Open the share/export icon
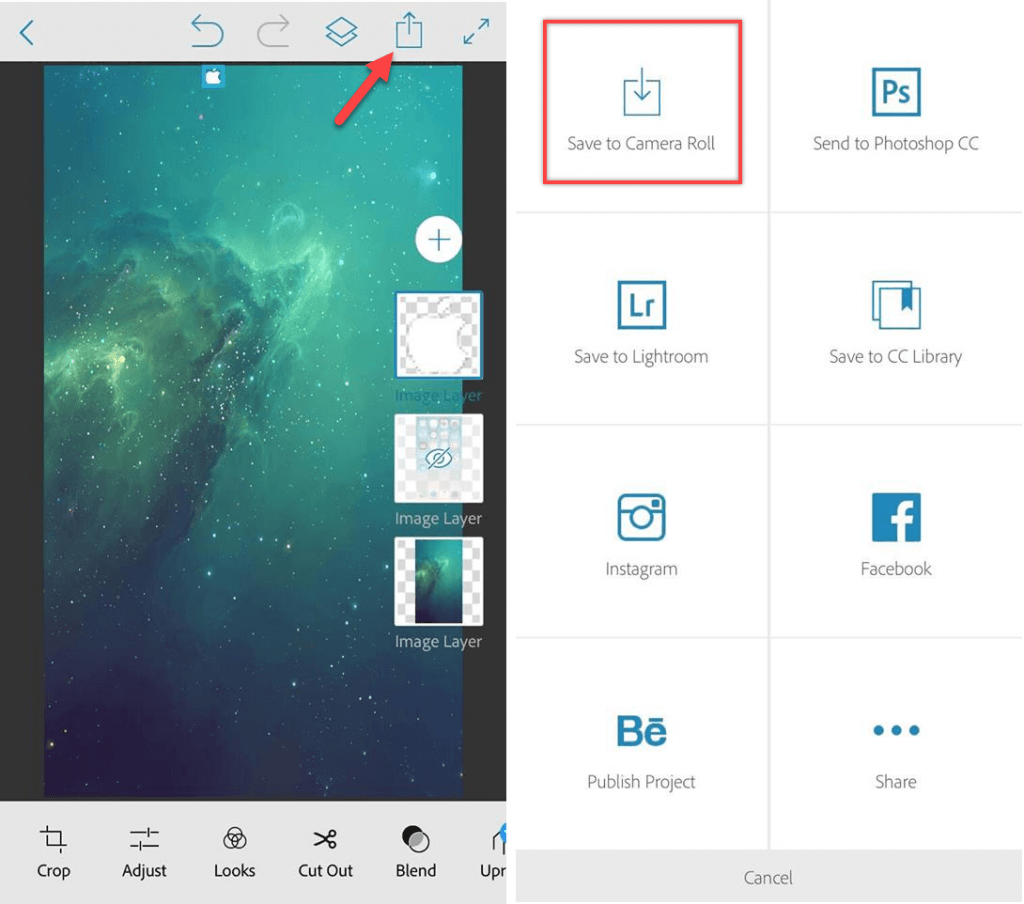This screenshot has width=1024, height=904. point(408,31)
